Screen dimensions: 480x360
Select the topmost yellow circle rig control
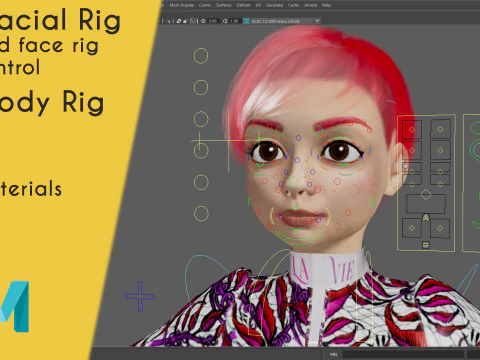point(201,56)
